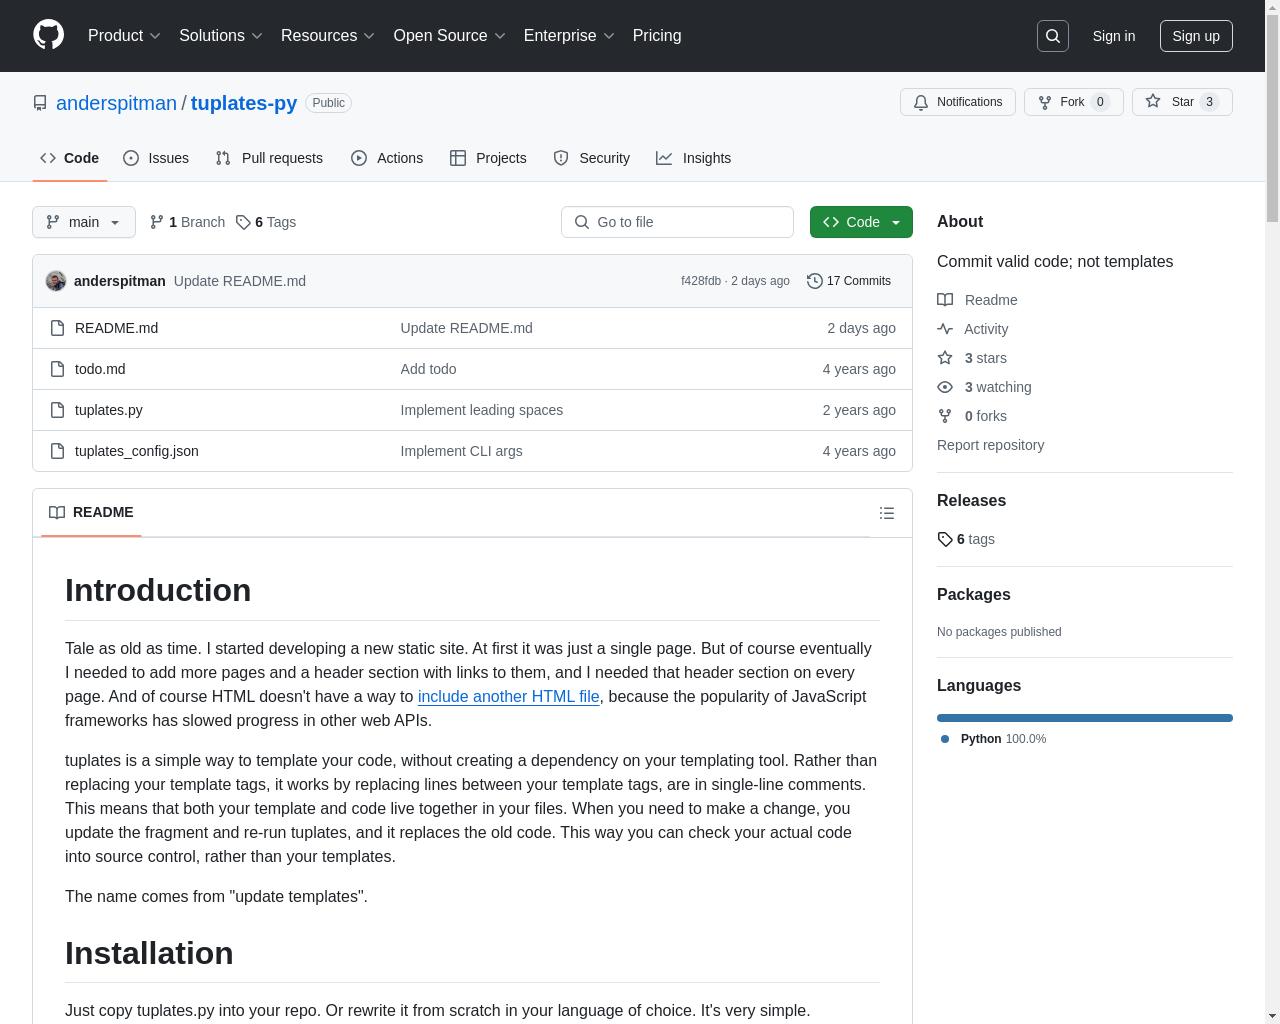Open the Actions tab

[x=387, y=158]
